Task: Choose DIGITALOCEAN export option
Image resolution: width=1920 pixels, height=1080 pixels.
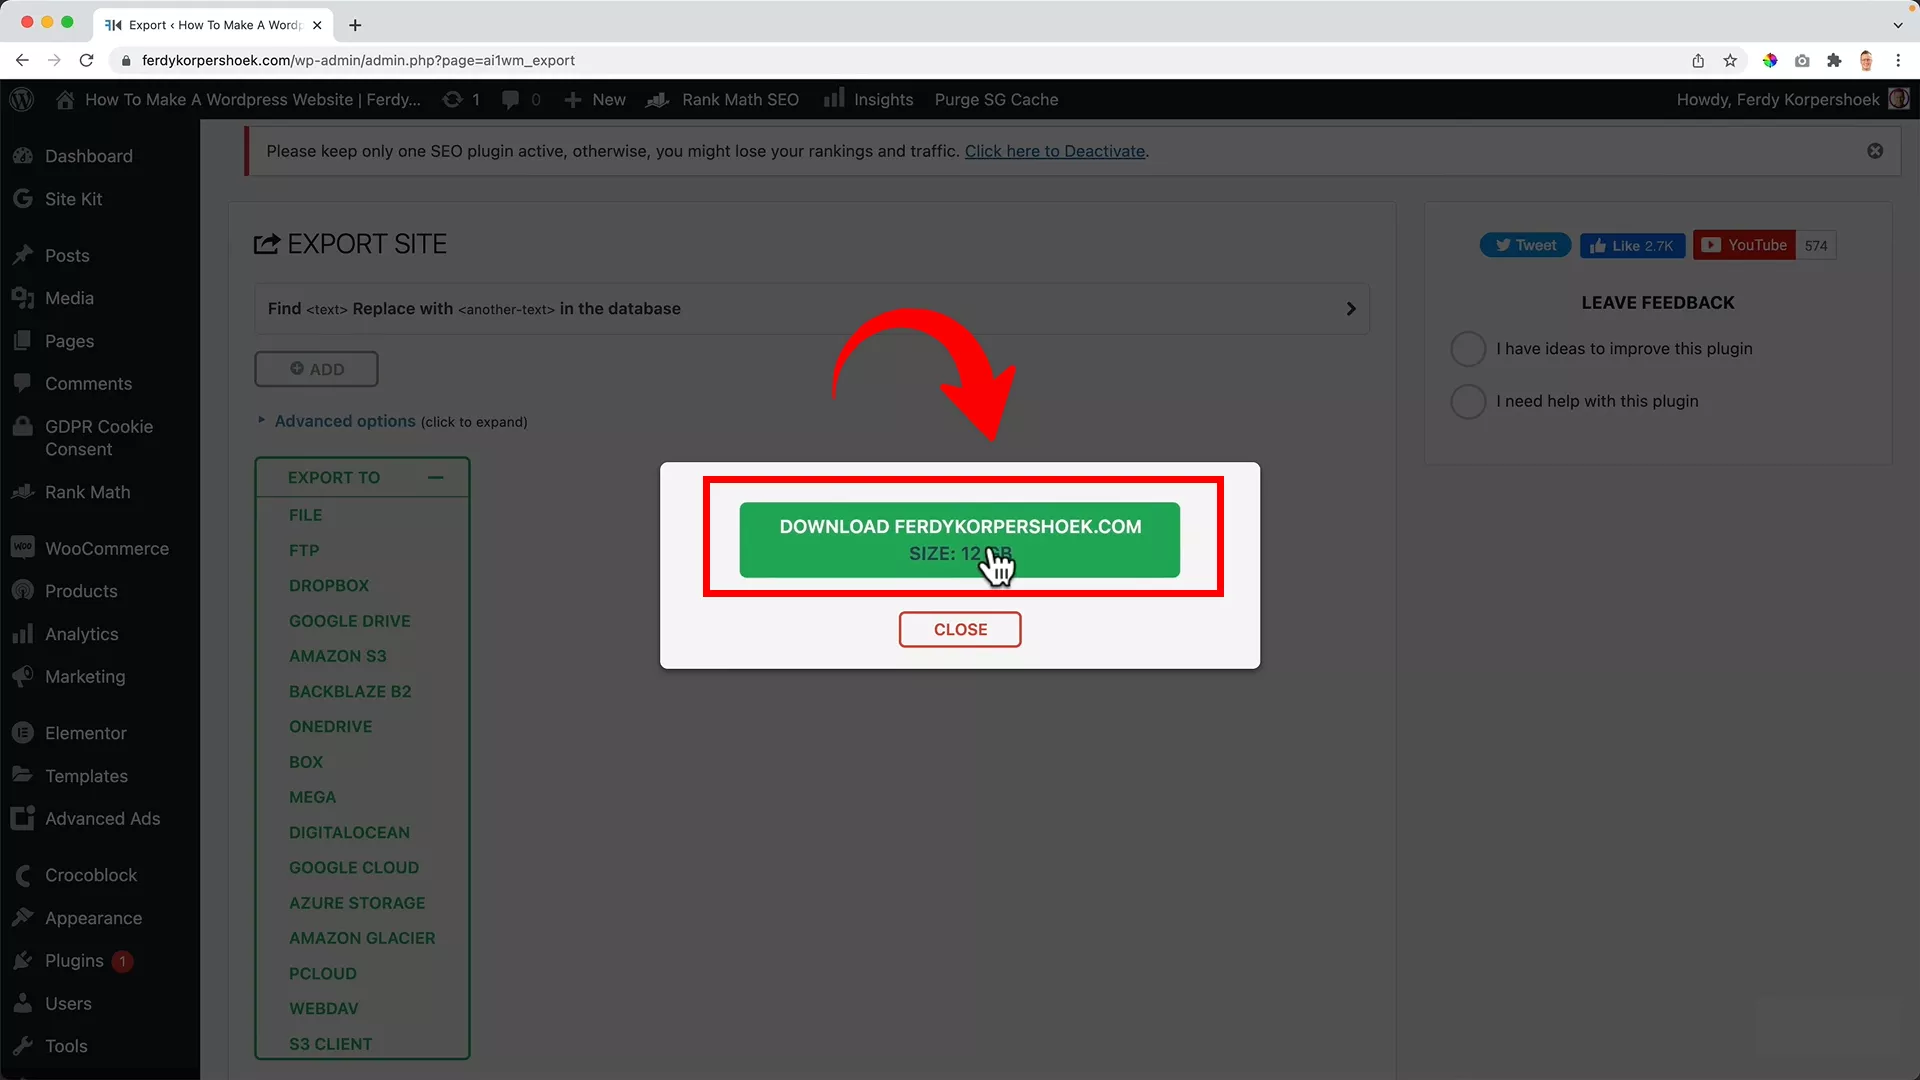Action: pos(349,832)
